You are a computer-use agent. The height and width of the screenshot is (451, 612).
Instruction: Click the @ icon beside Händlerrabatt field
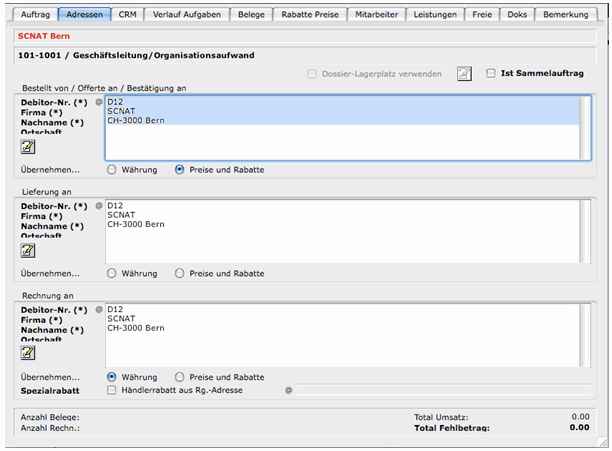pyautogui.click(x=288, y=391)
